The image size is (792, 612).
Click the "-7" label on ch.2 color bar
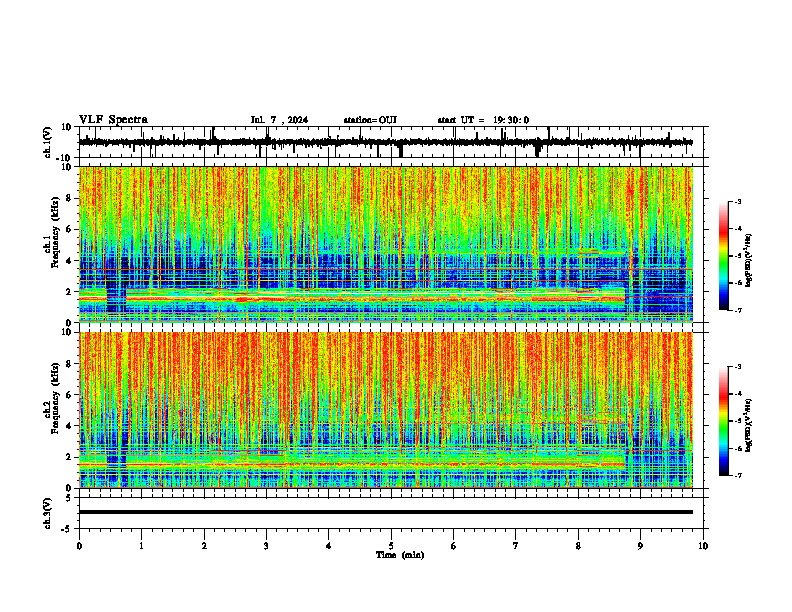pos(737,475)
